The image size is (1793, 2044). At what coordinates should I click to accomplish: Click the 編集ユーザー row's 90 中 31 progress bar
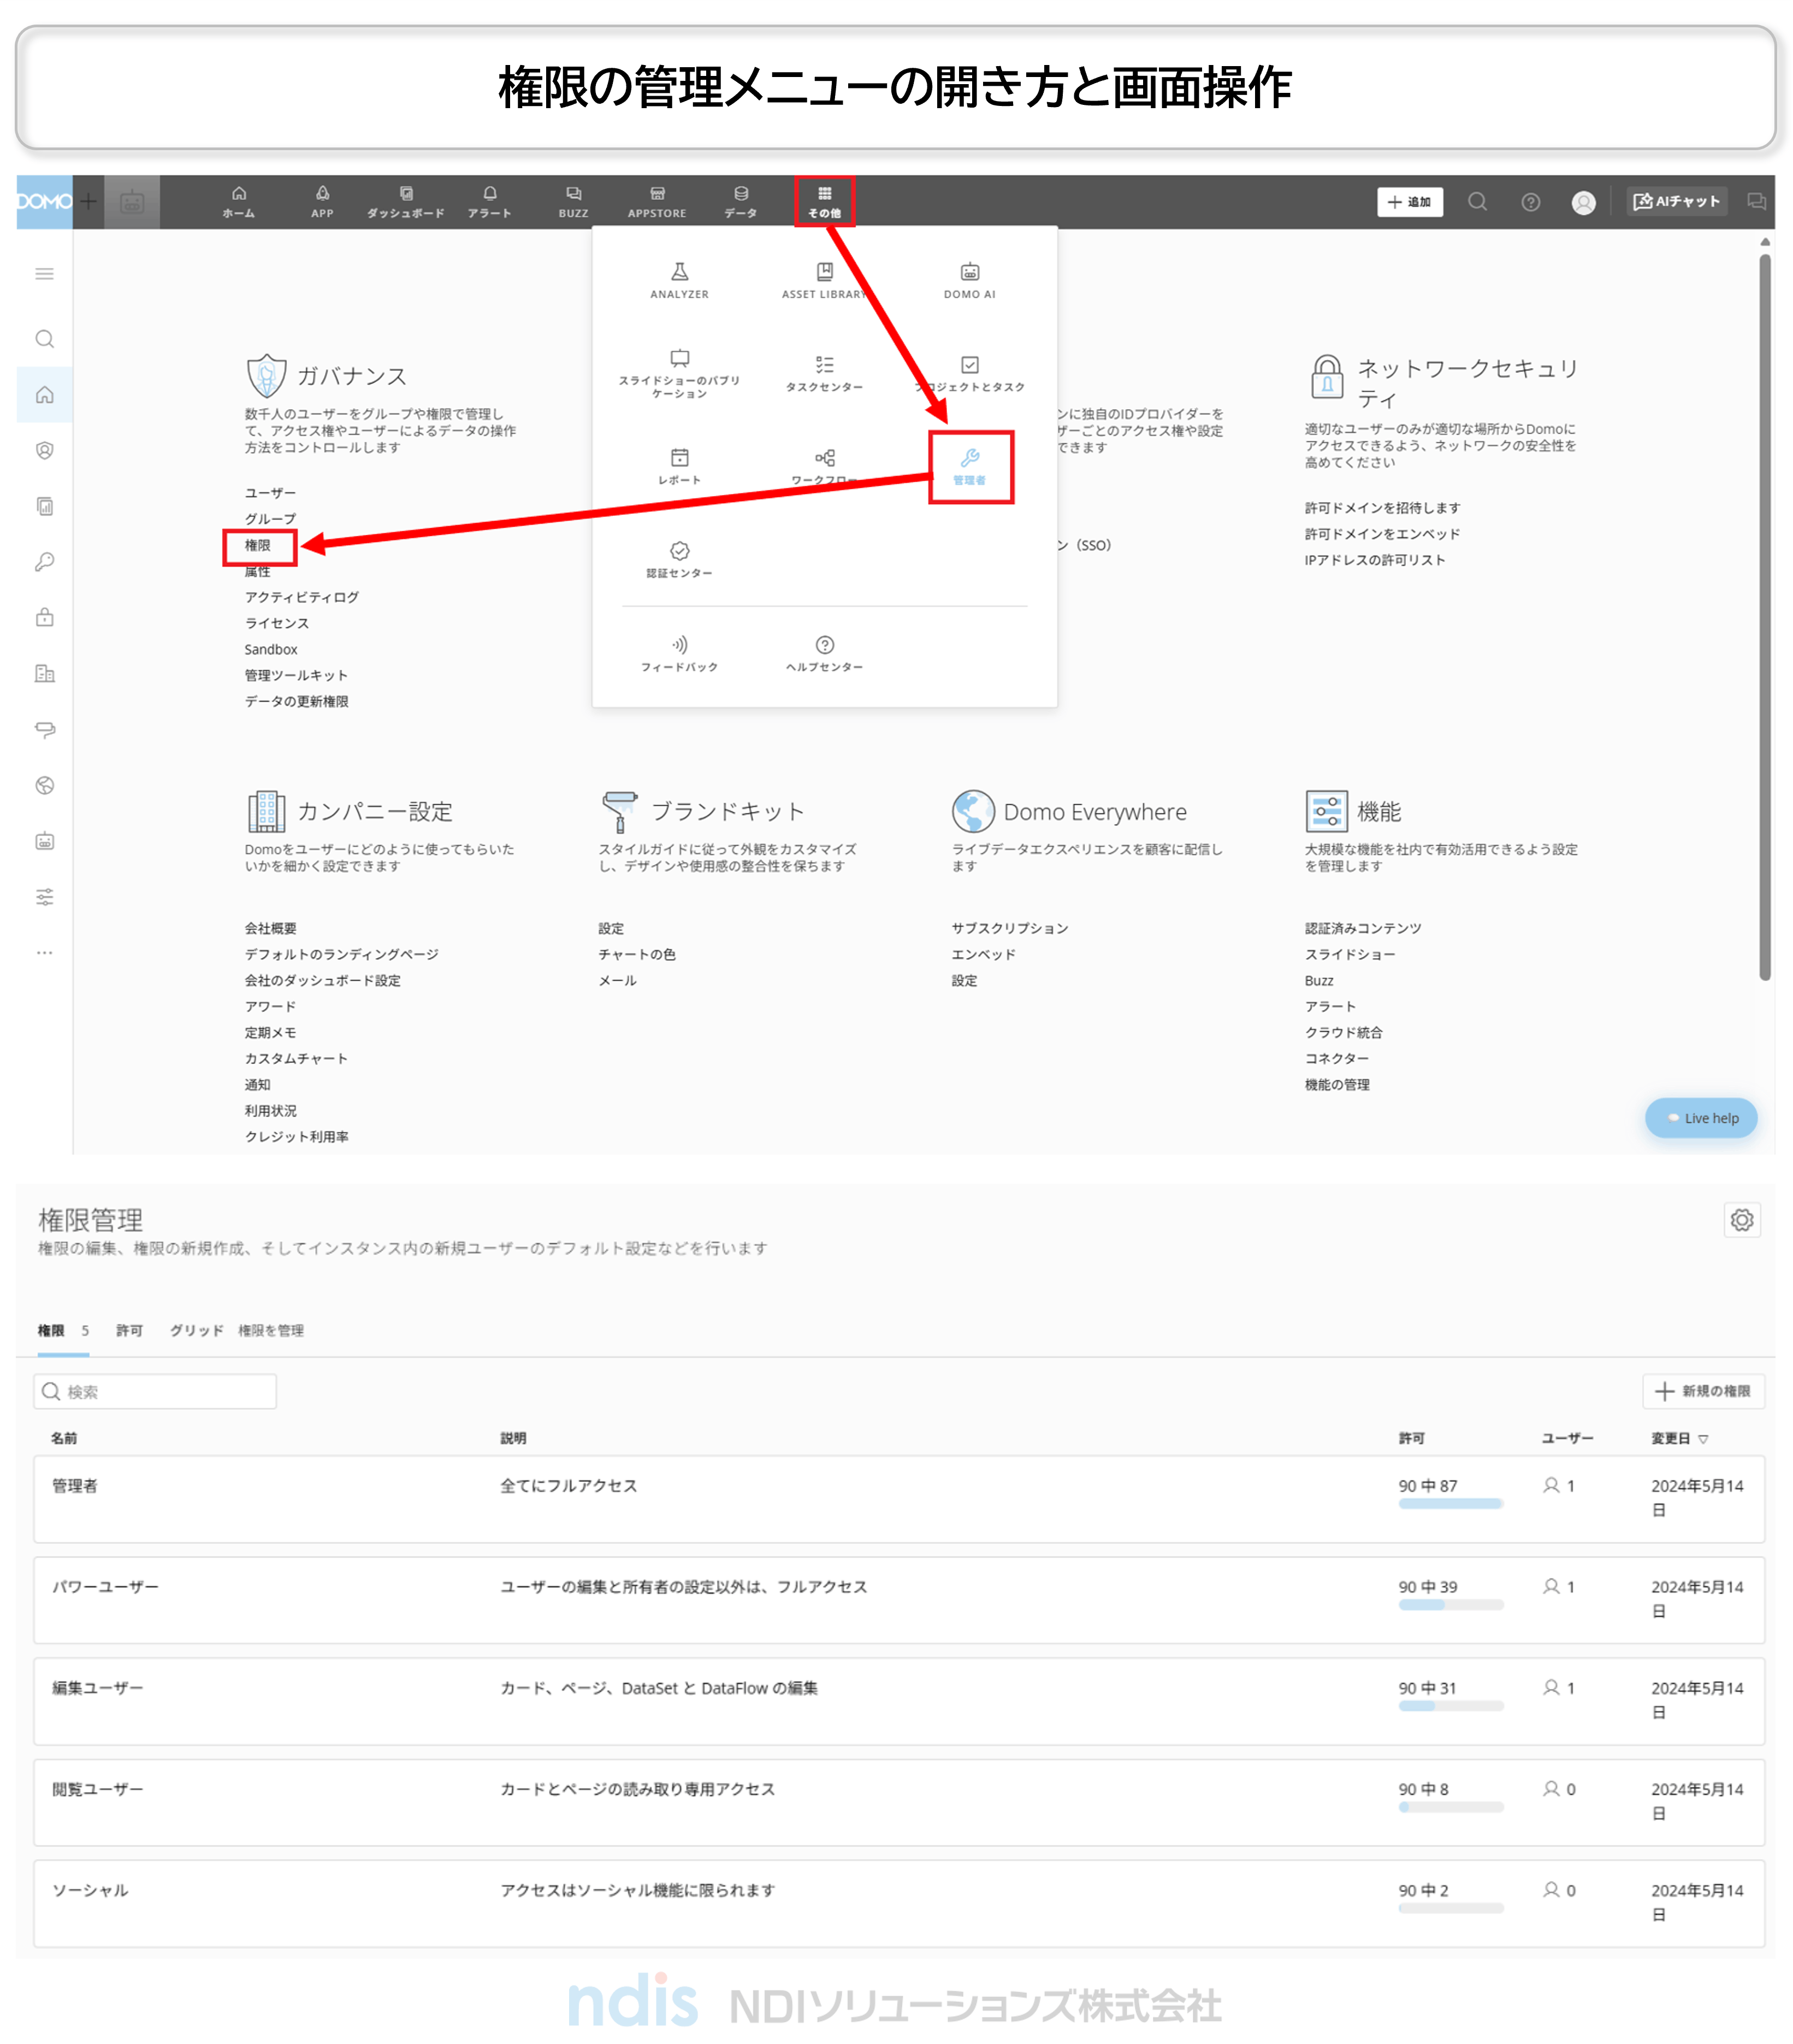(x=1450, y=1705)
